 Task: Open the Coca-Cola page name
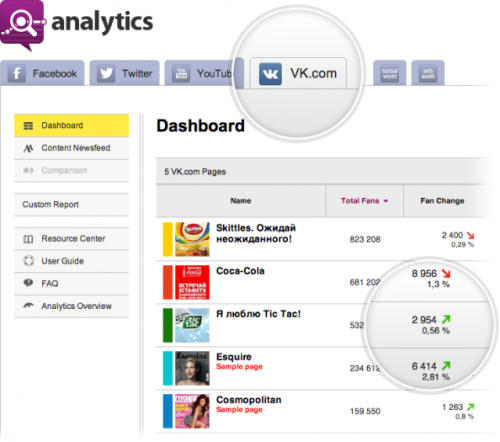[x=240, y=271]
